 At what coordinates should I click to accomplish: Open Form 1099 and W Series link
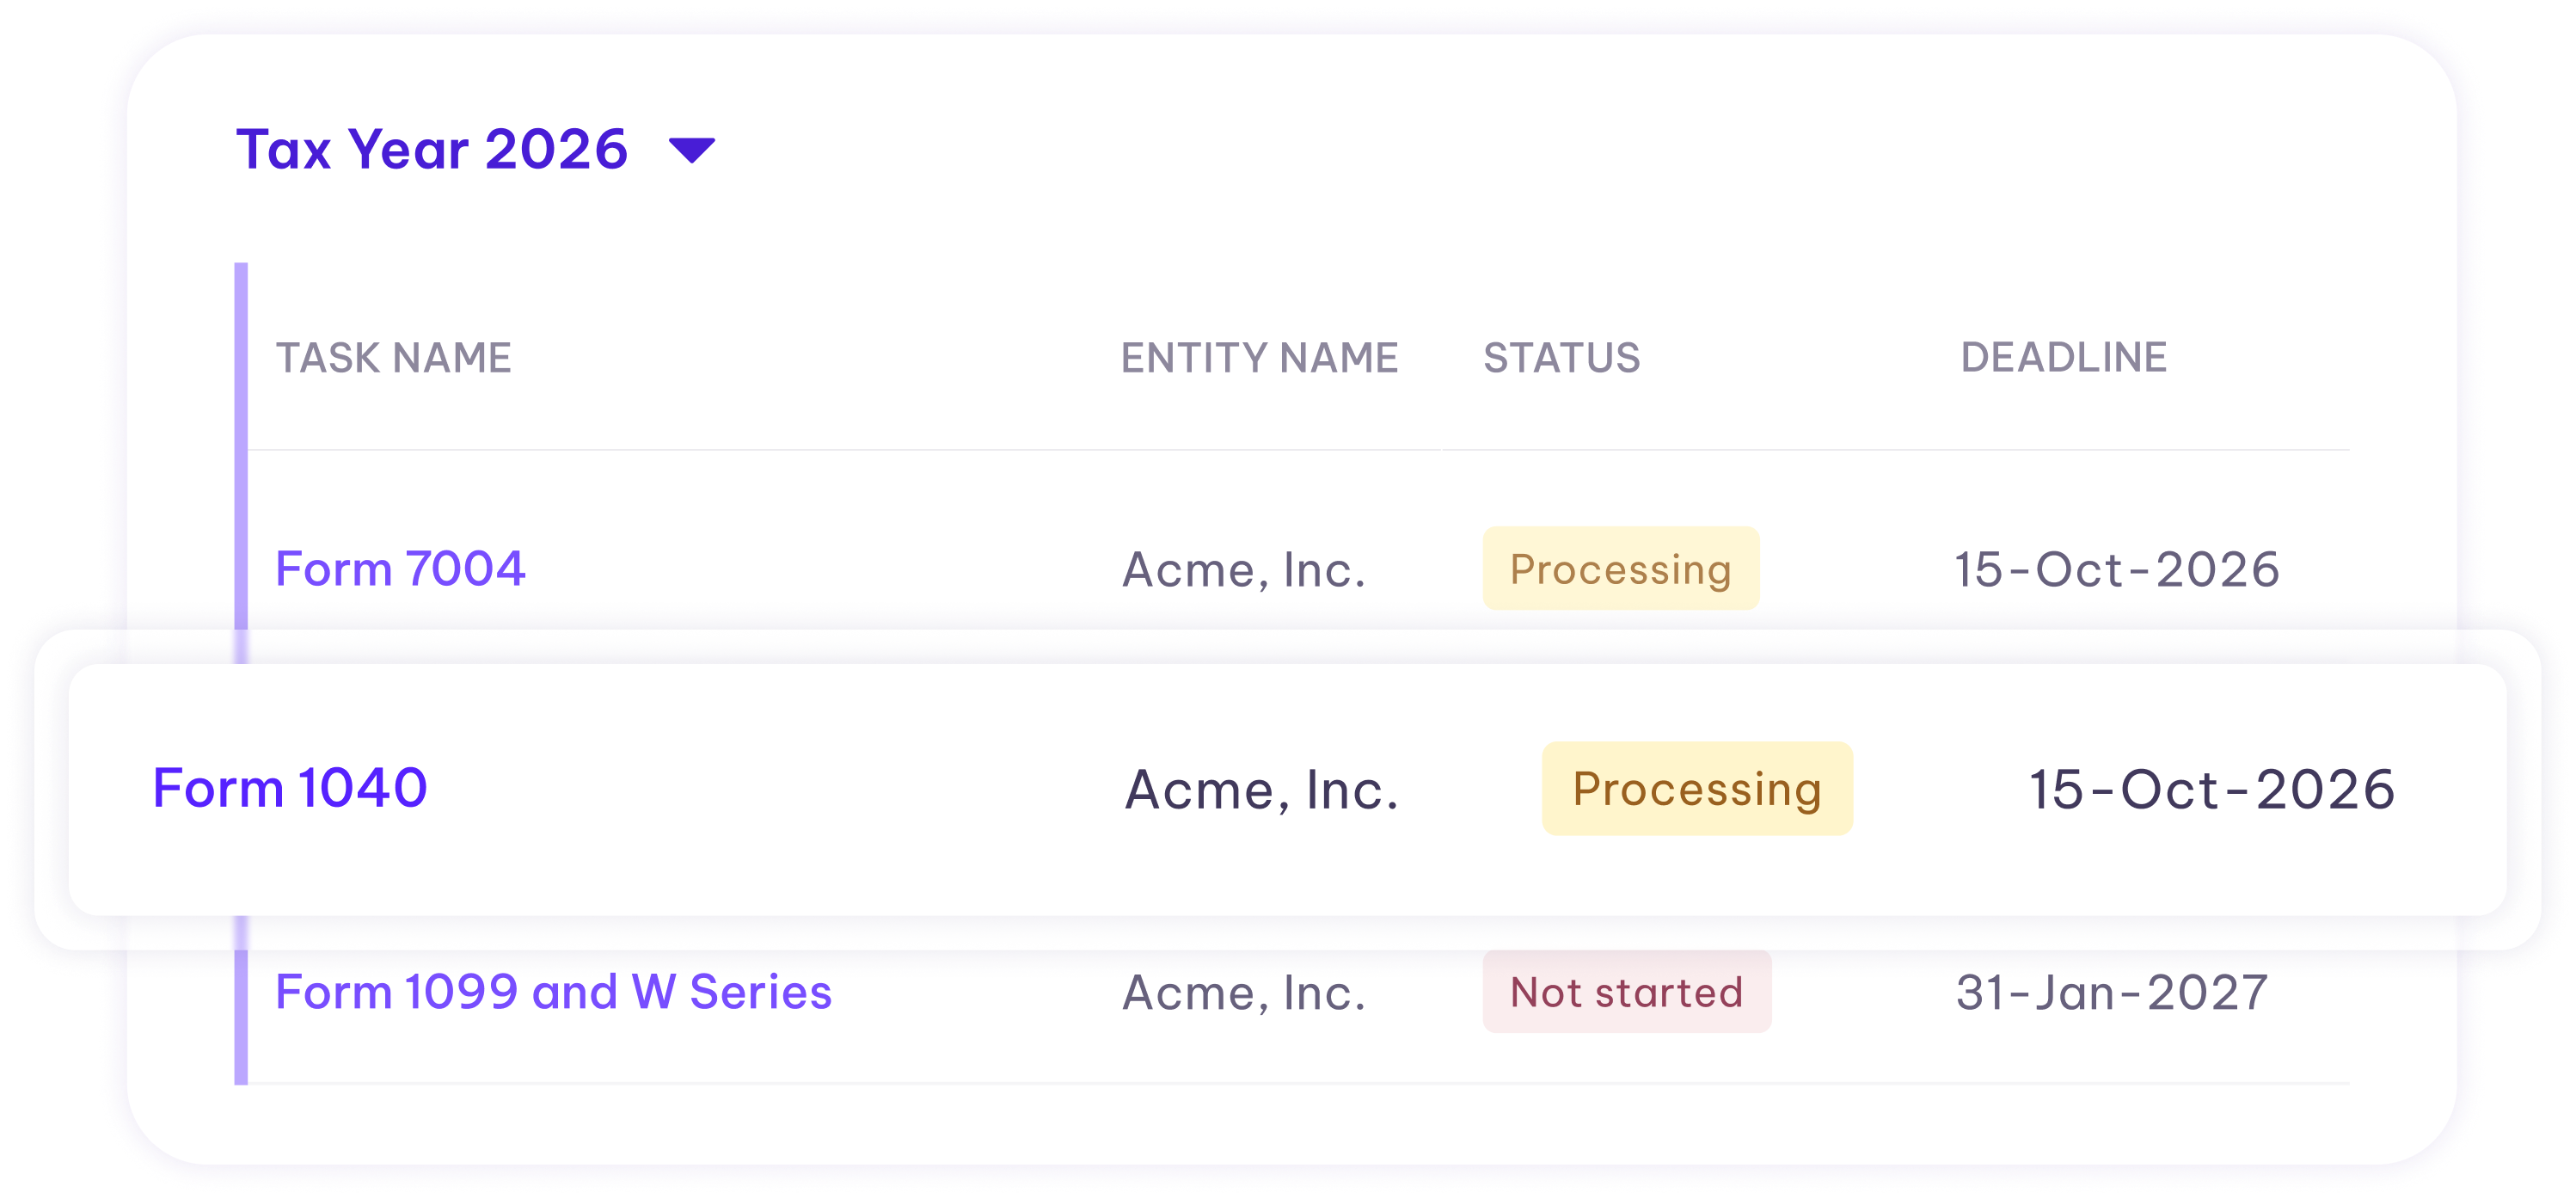pyautogui.click(x=553, y=992)
